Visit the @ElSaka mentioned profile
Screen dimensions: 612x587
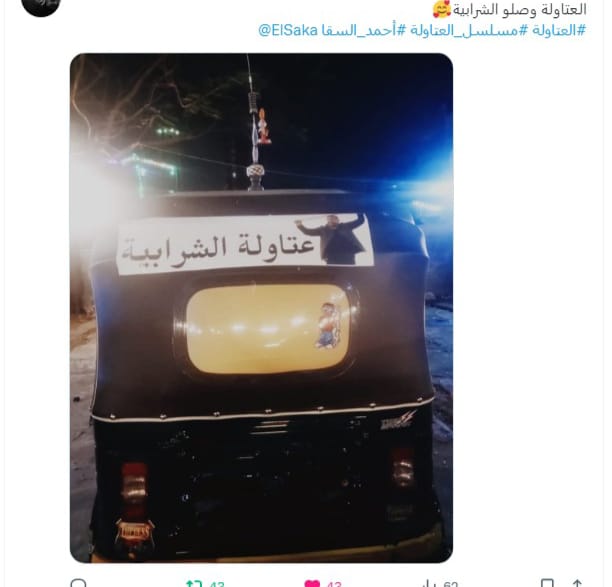coord(288,30)
